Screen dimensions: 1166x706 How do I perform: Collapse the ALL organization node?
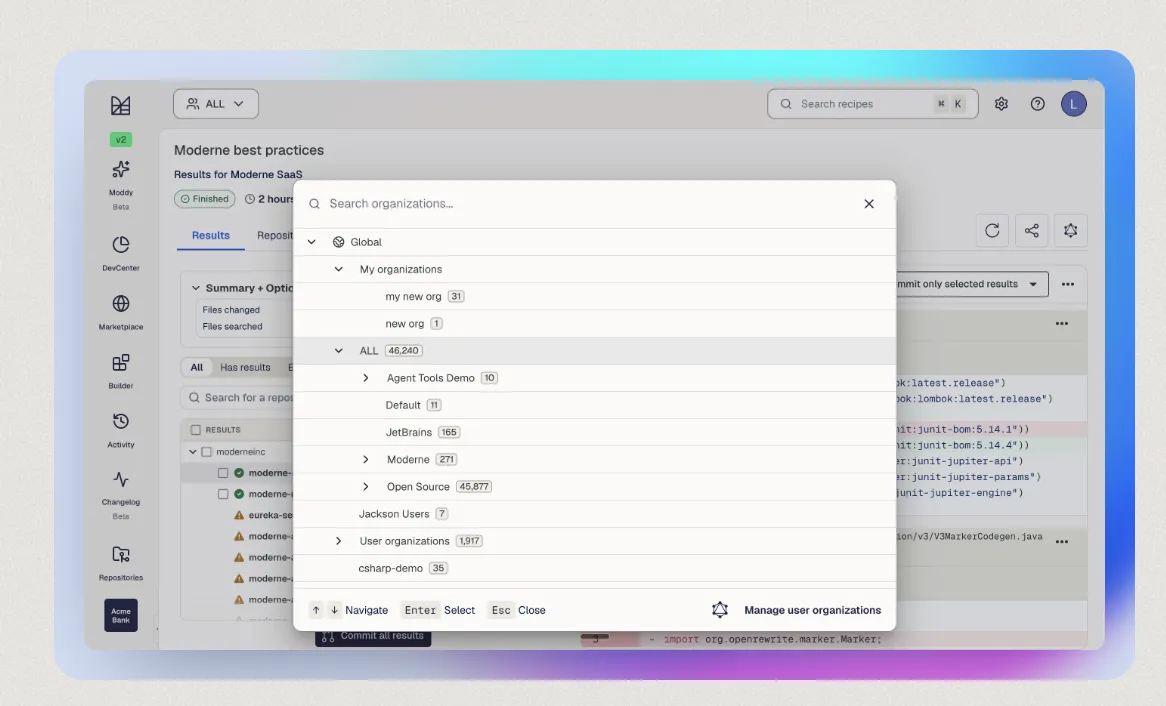pos(338,350)
